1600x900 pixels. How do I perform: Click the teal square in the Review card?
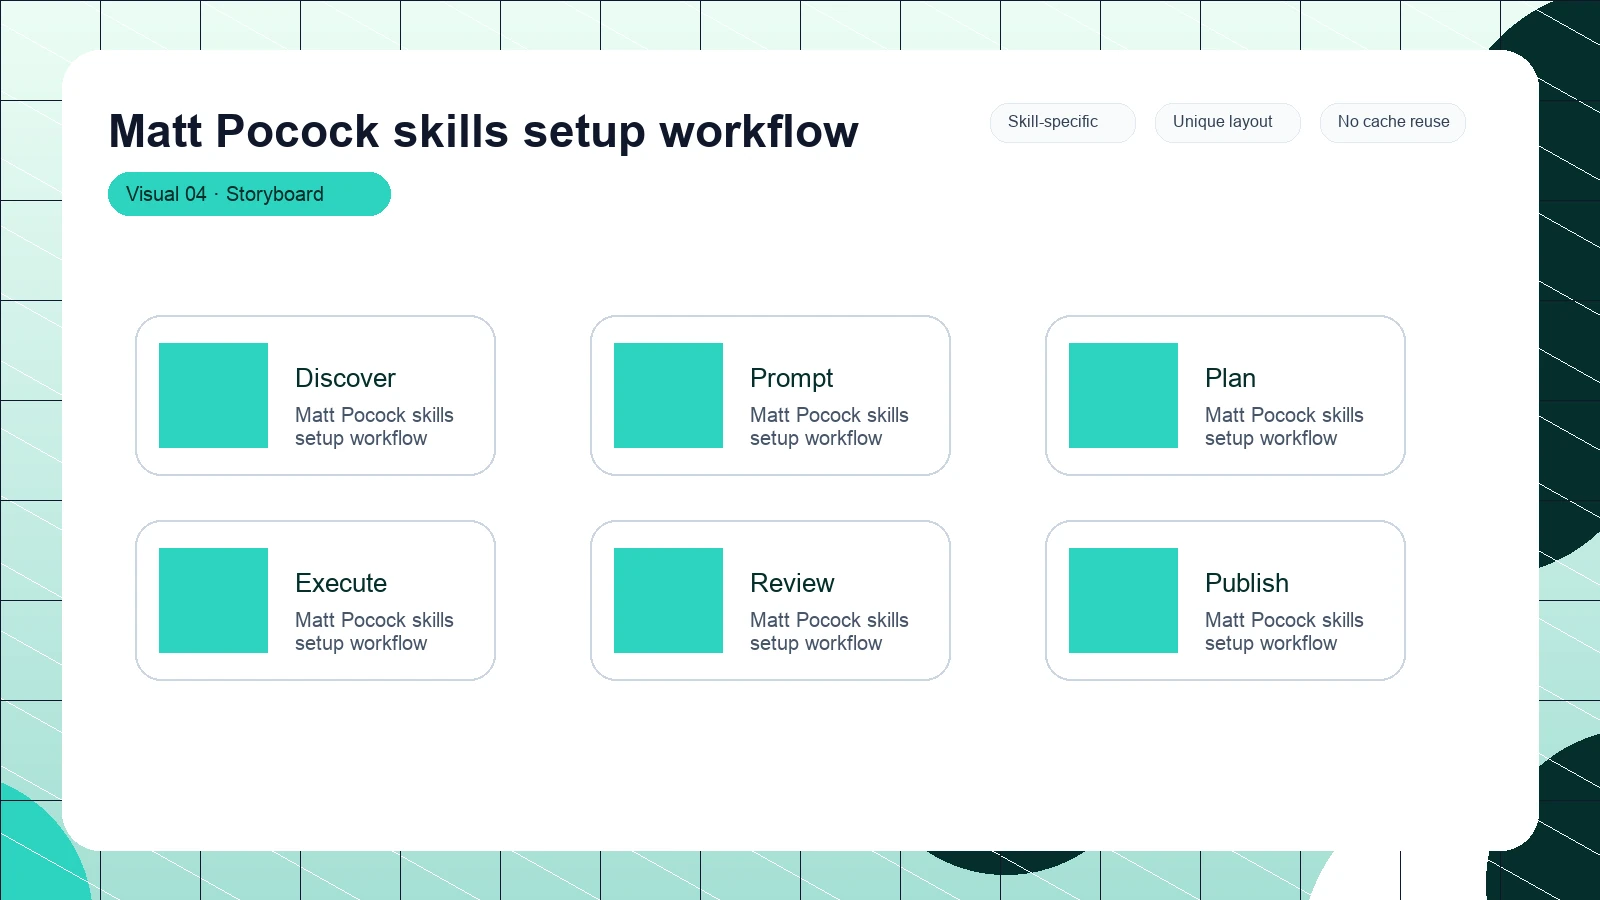point(668,600)
